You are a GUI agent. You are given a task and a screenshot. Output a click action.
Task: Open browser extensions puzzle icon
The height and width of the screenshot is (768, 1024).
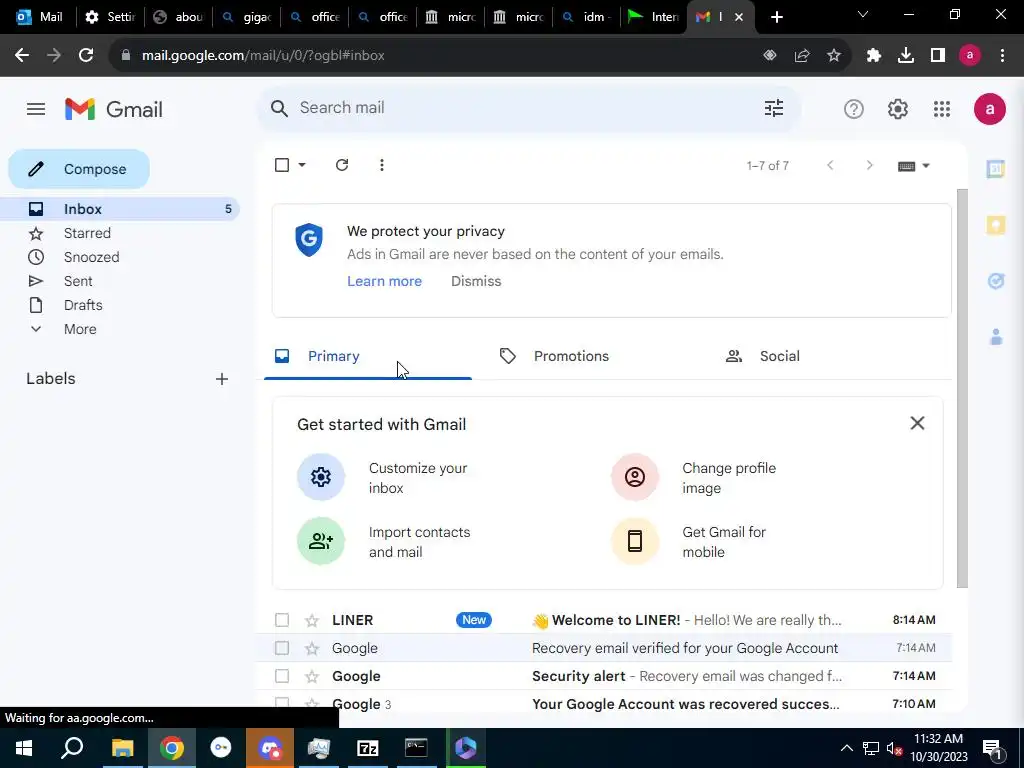[874, 56]
